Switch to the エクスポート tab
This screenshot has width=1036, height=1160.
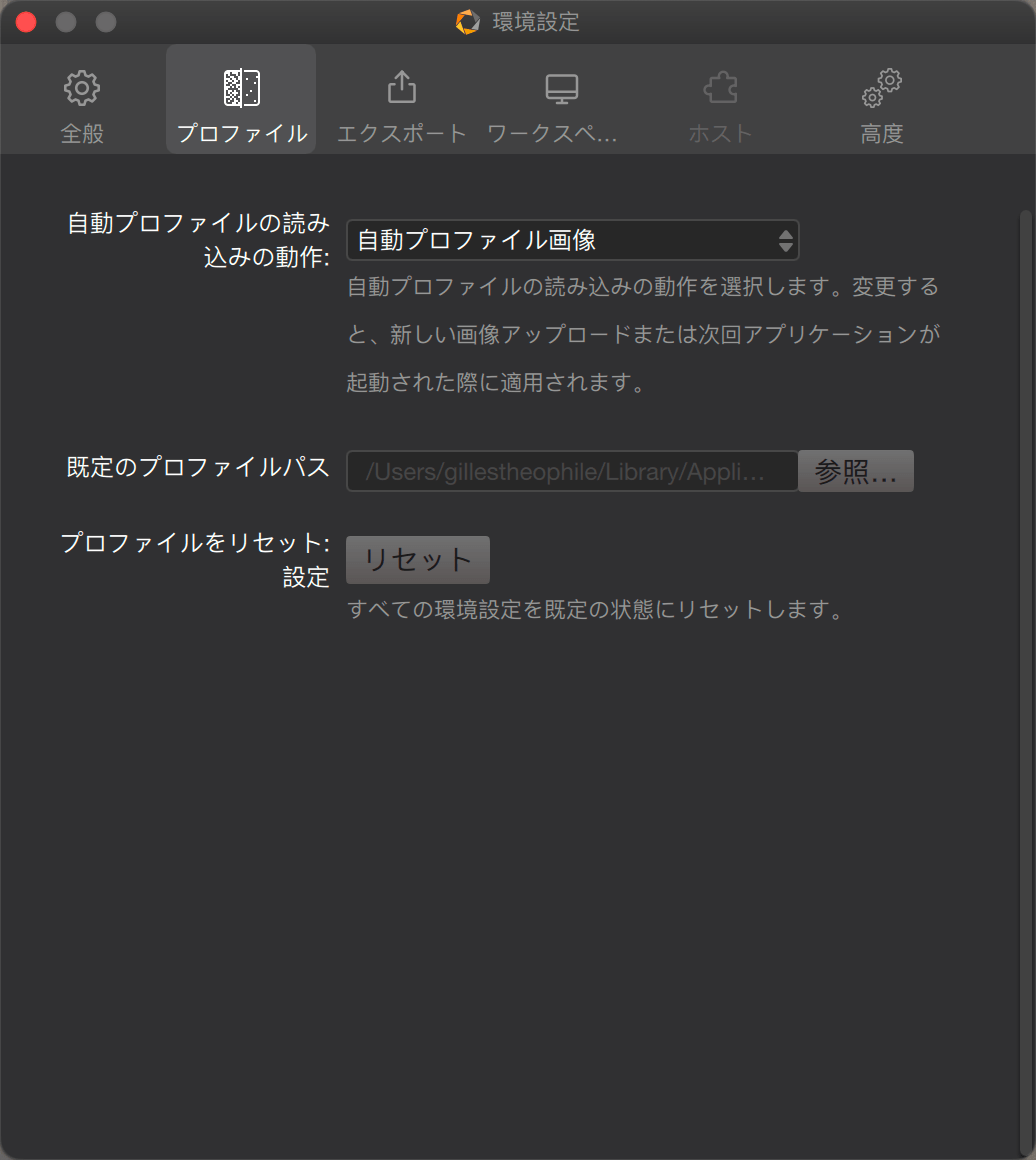tap(402, 105)
